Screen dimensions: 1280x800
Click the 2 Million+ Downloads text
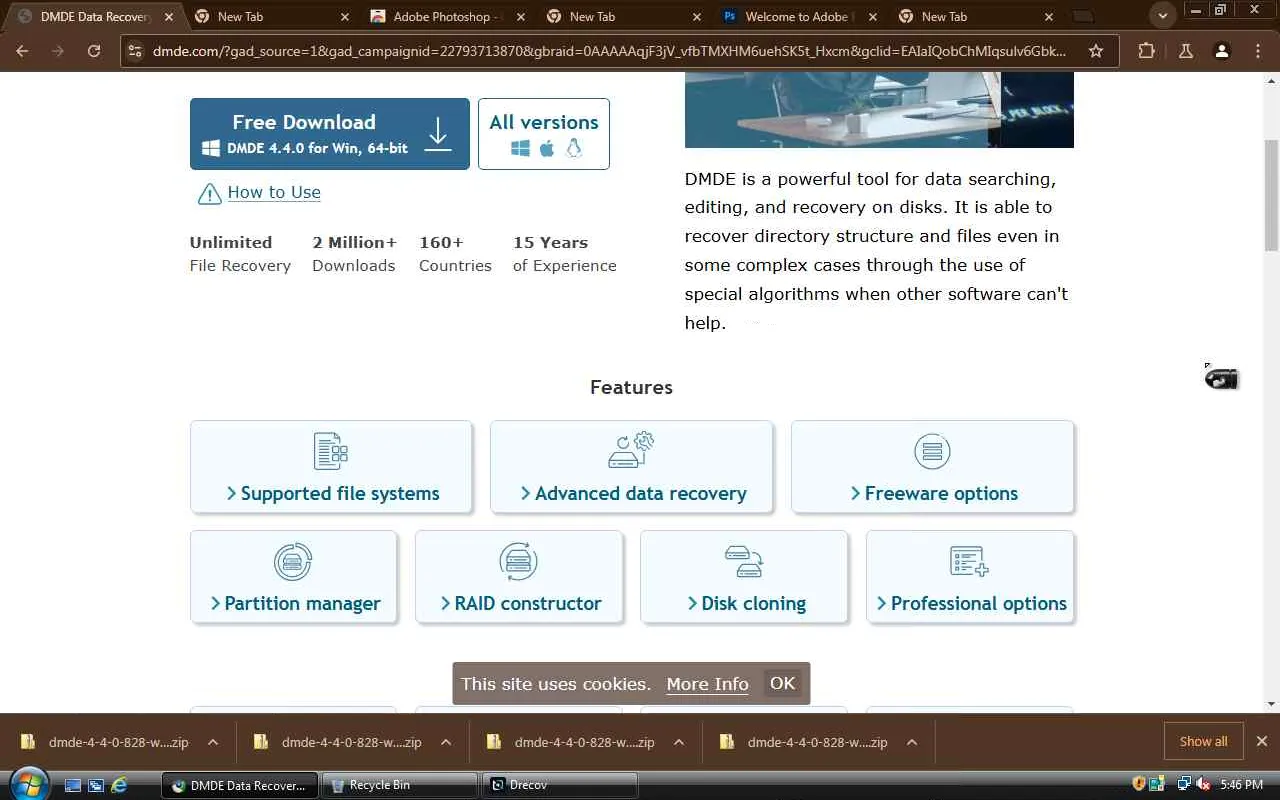click(x=354, y=254)
